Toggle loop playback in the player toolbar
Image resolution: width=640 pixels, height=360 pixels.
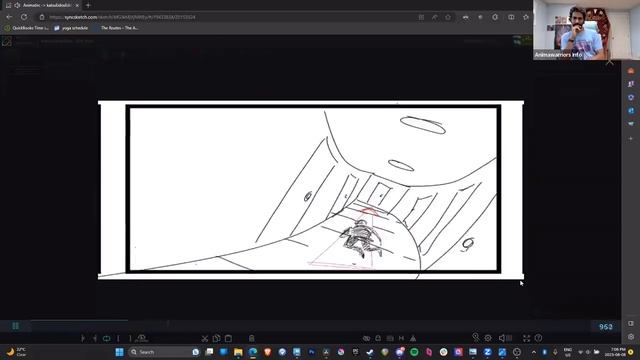point(107,338)
